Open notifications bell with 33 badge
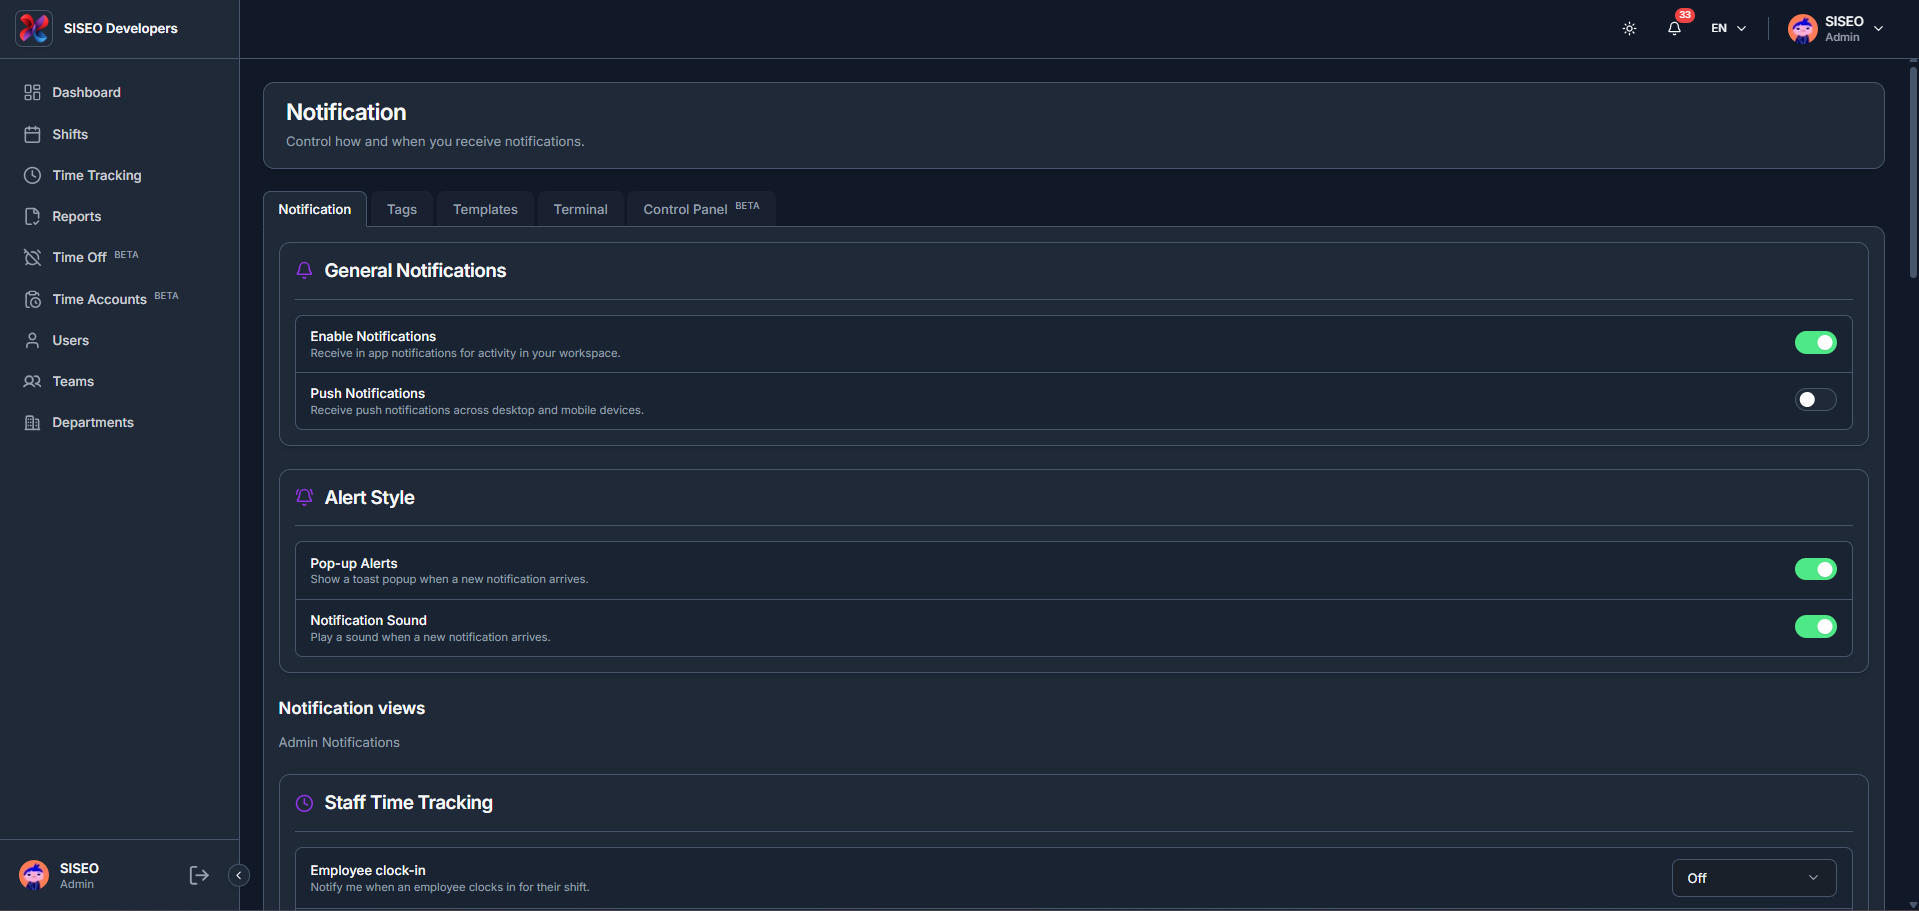The image size is (1919, 911). [x=1676, y=26]
